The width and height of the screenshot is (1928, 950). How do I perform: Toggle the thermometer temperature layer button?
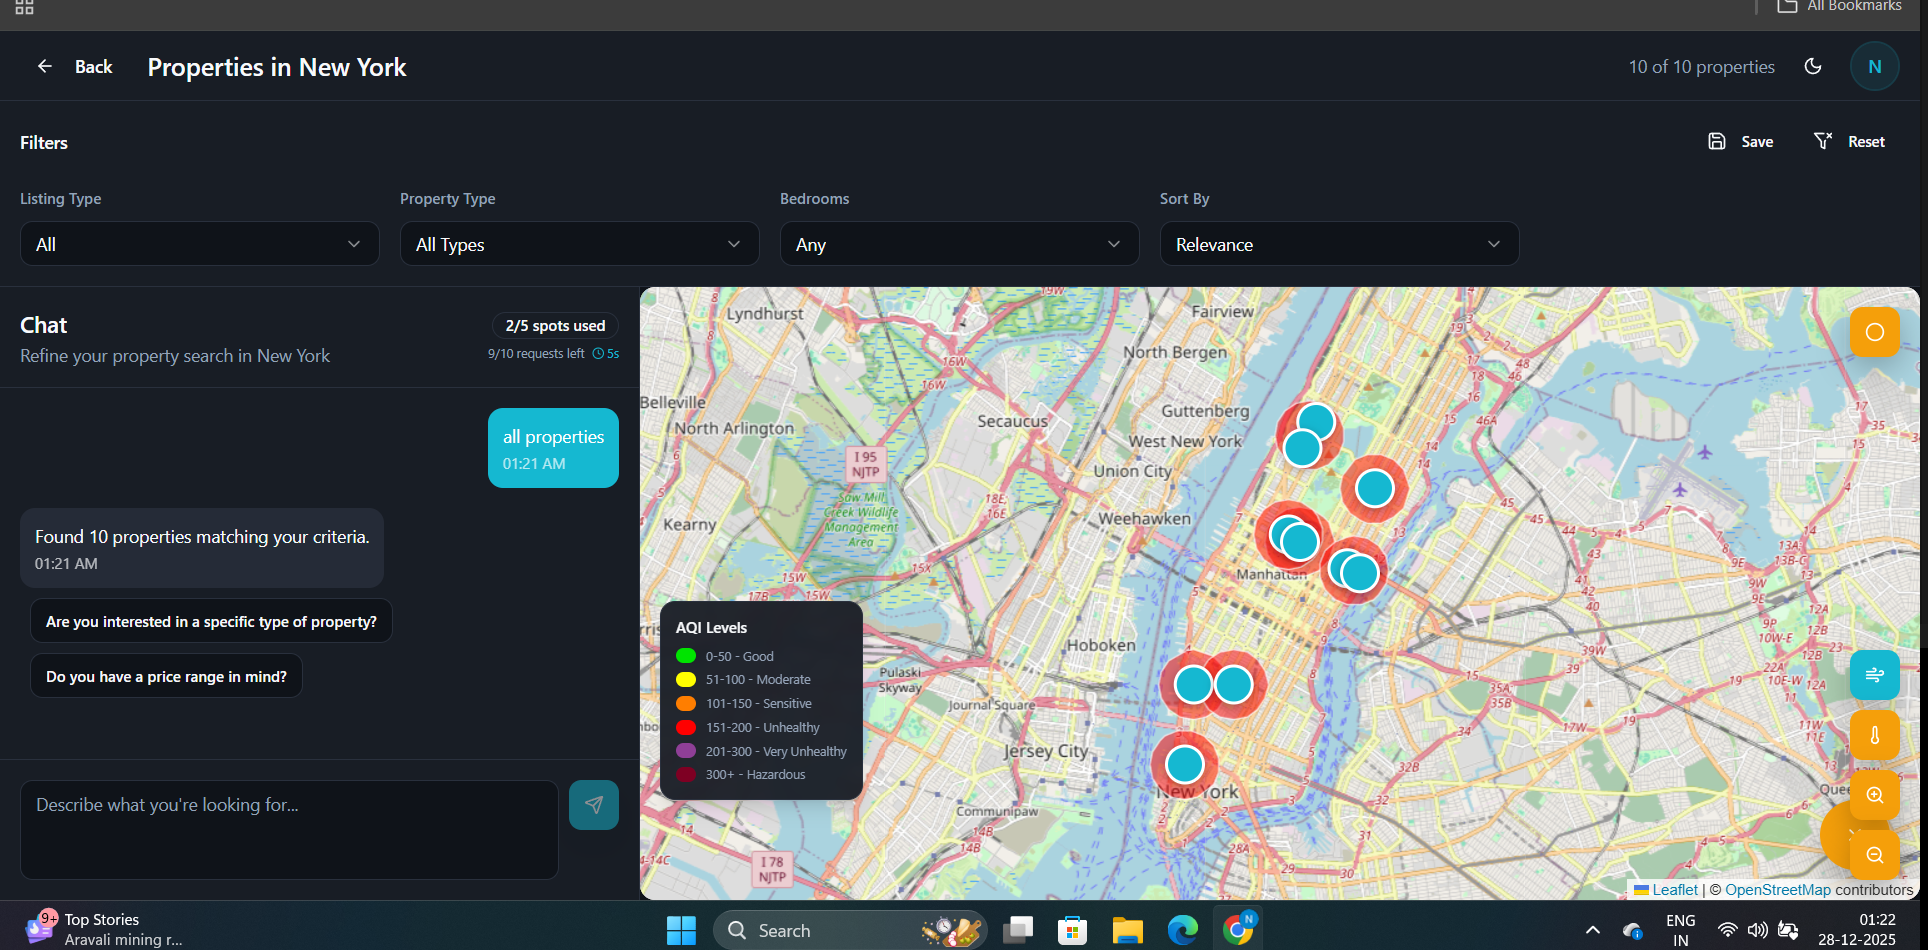click(1875, 735)
